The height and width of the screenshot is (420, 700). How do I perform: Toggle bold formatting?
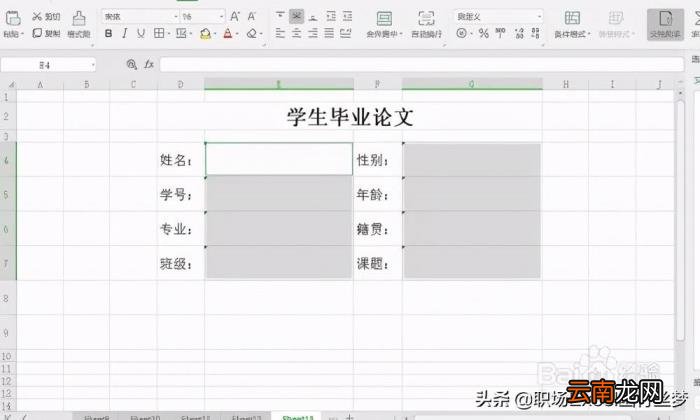click(108, 33)
